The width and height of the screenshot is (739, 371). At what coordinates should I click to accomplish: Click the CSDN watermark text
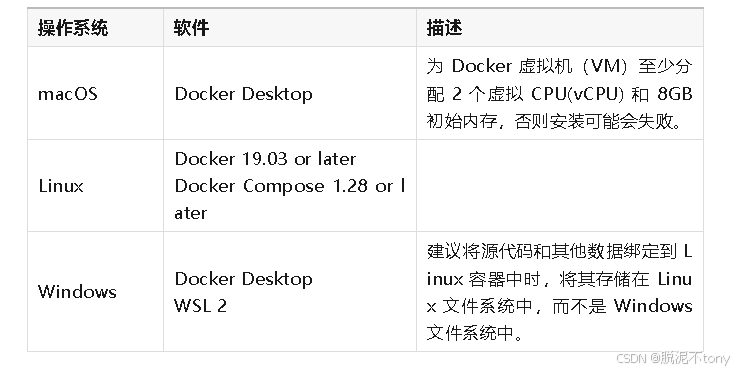click(673, 358)
